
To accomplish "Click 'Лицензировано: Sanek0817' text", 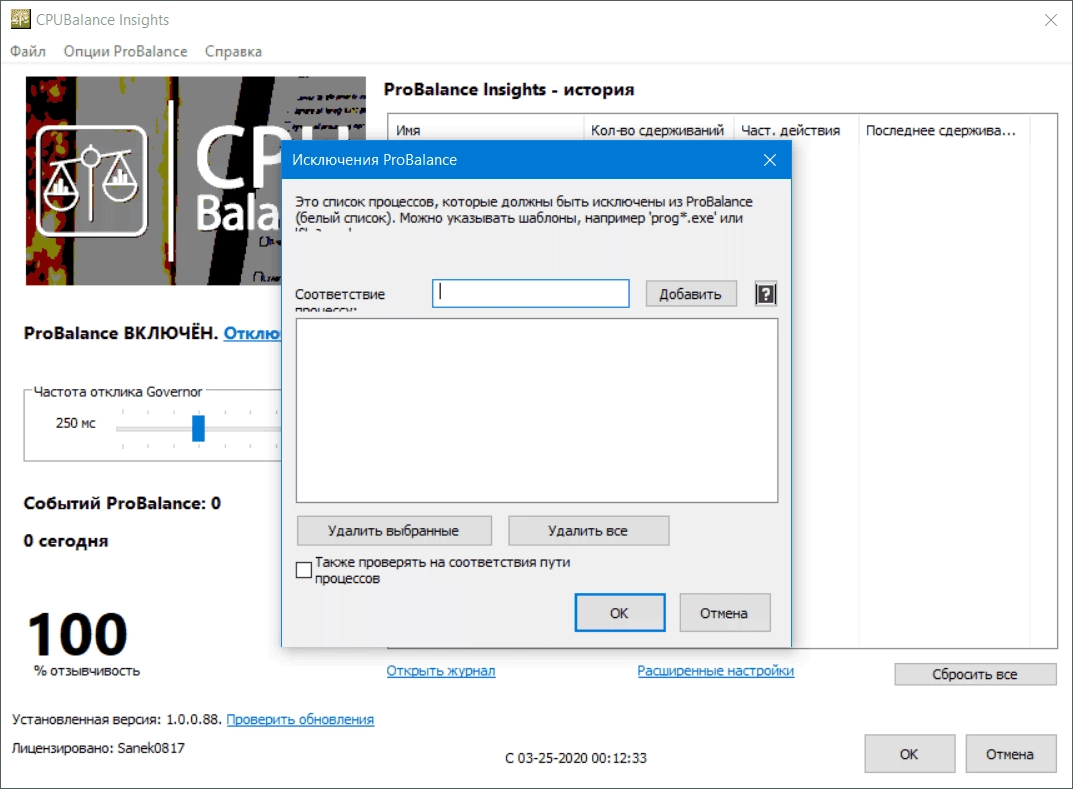I will 99,748.
